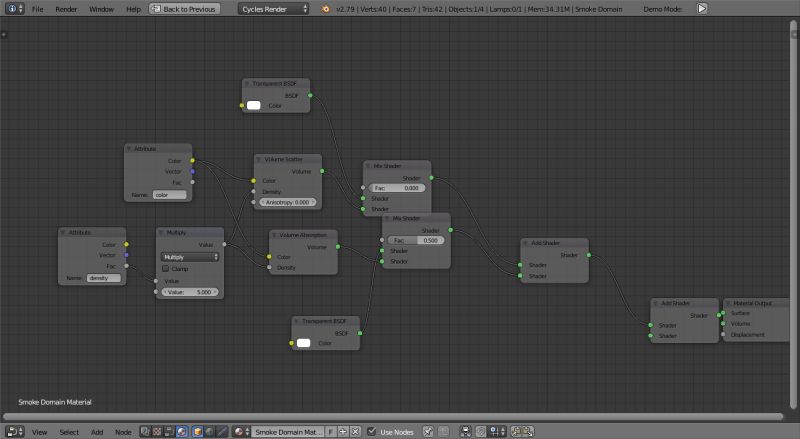Viewport: 800px width, 439px height.
Task: Open the Info editor type selector
Action: click(x=14, y=9)
